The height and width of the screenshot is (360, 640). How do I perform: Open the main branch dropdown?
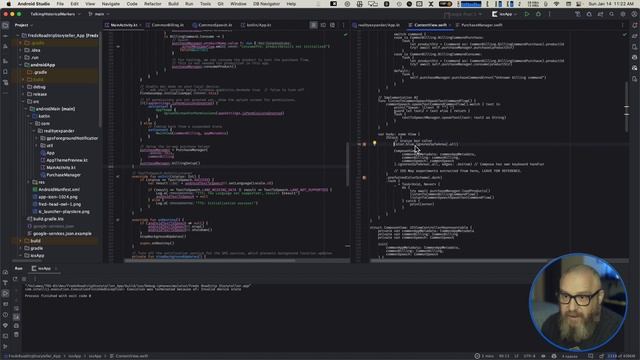click(x=98, y=14)
